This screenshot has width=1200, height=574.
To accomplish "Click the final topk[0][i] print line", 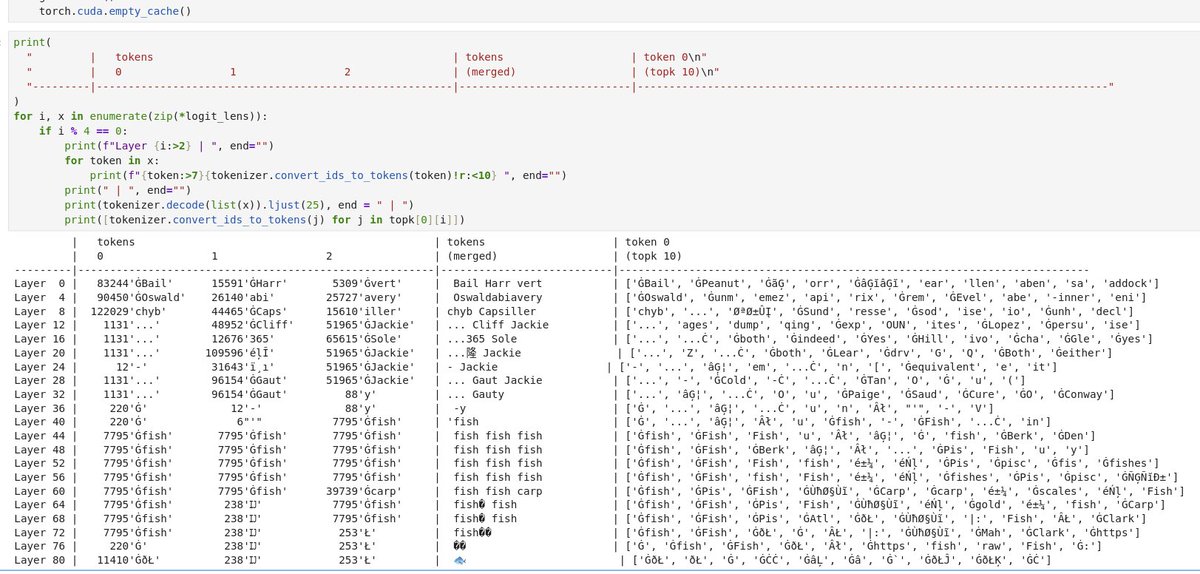I will [x=265, y=219].
